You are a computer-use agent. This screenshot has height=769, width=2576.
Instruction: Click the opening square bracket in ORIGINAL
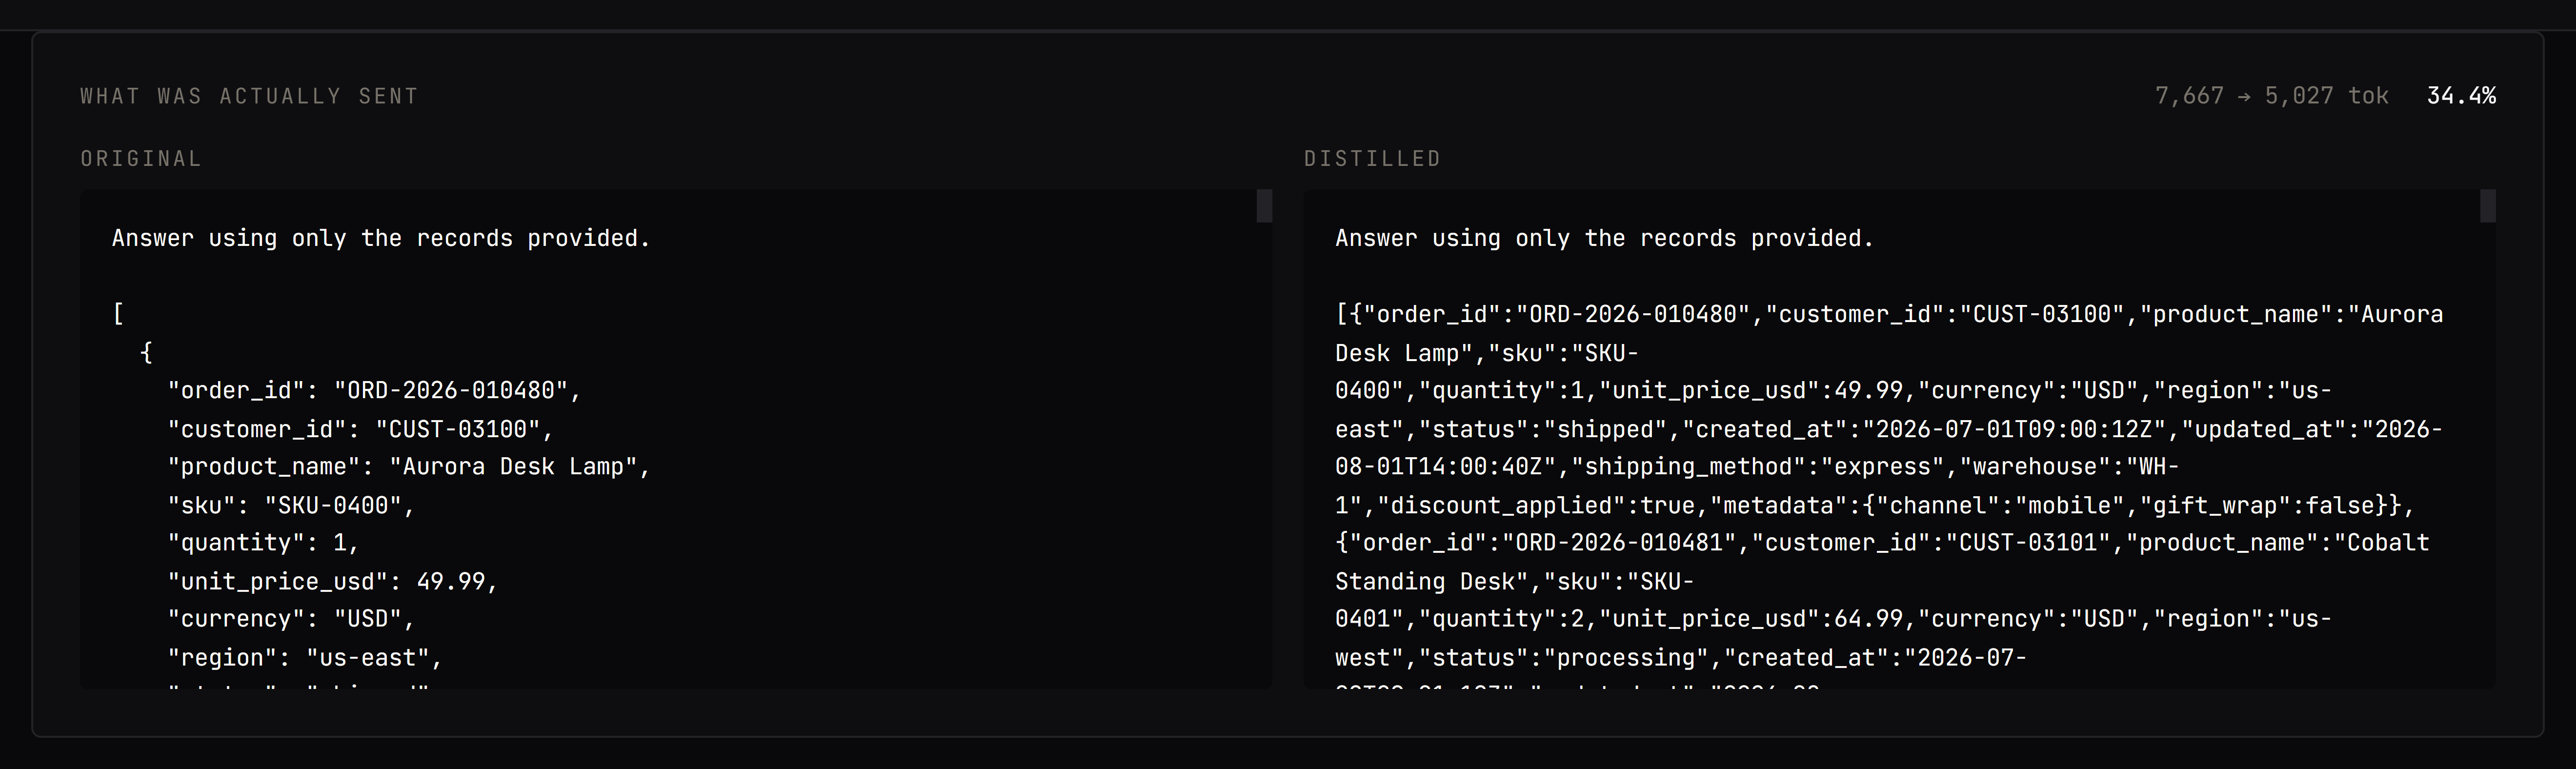[x=118, y=314]
